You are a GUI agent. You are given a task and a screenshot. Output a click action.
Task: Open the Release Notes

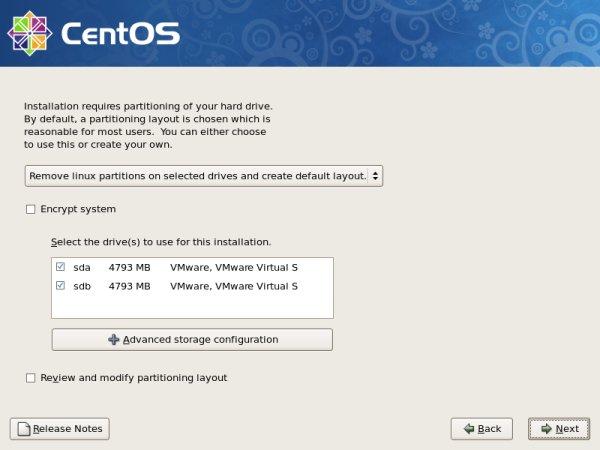coord(60,429)
